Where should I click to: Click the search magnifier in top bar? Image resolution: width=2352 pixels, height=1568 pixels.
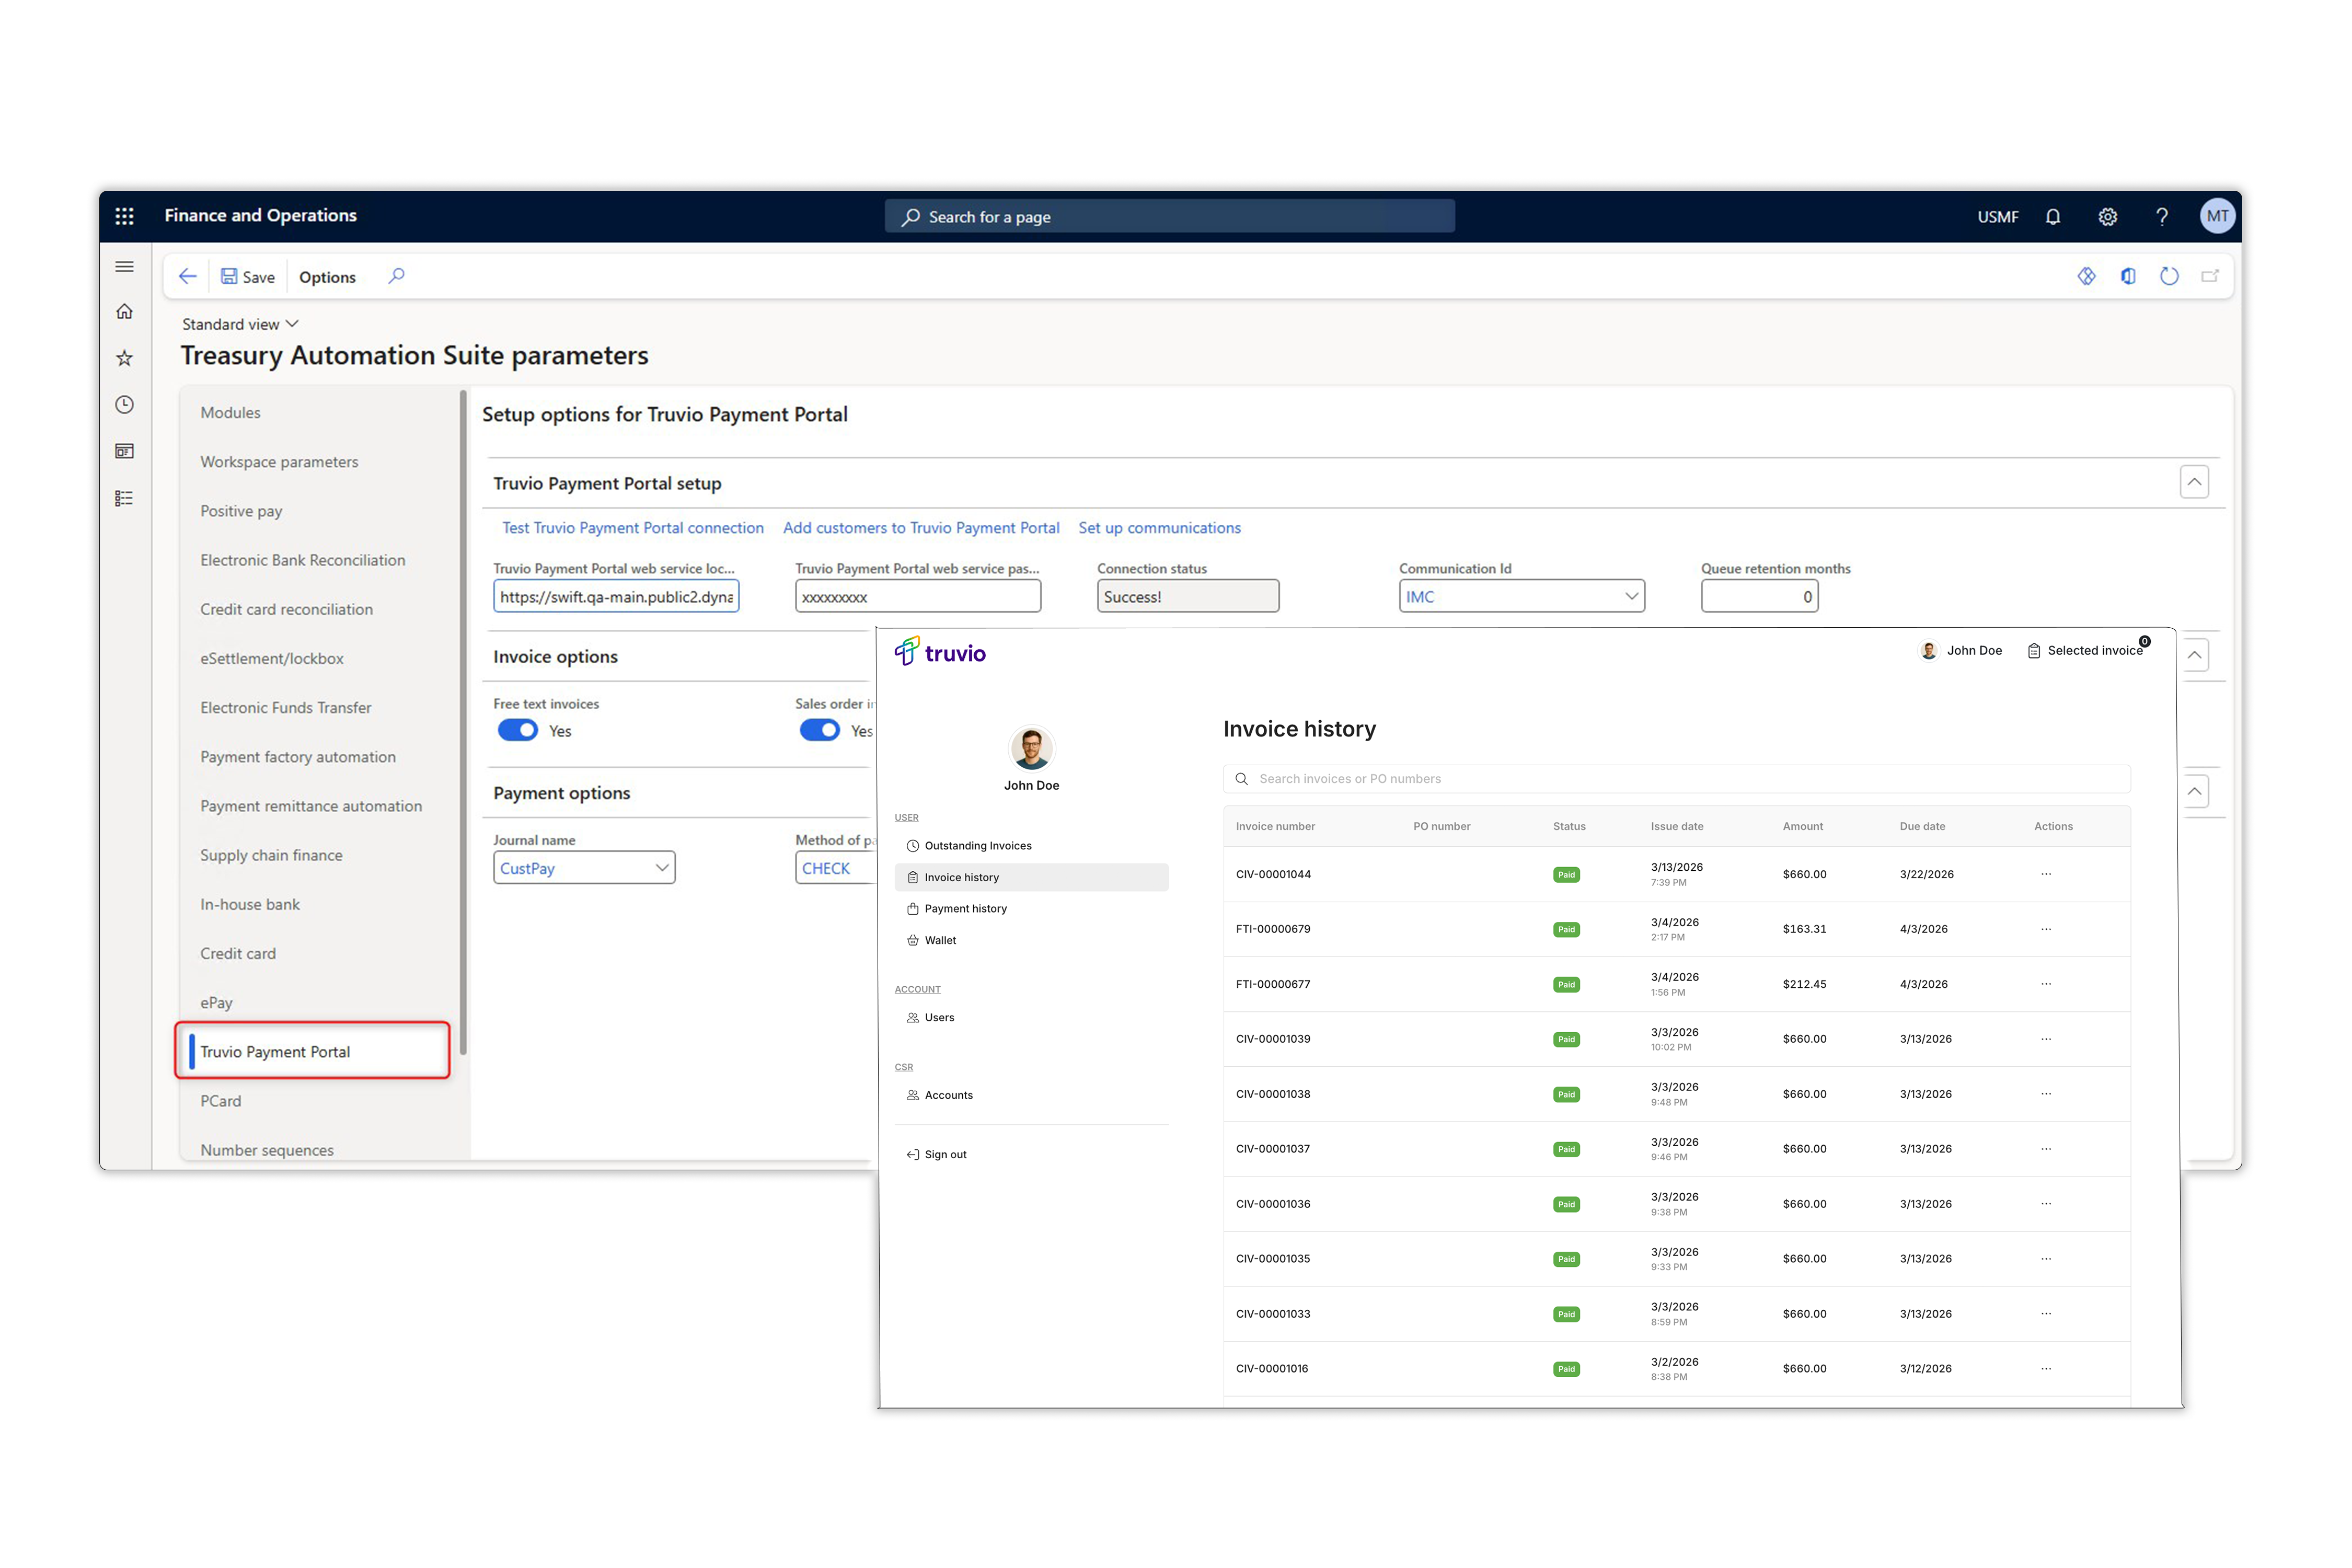pyautogui.click(x=910, y=217)
